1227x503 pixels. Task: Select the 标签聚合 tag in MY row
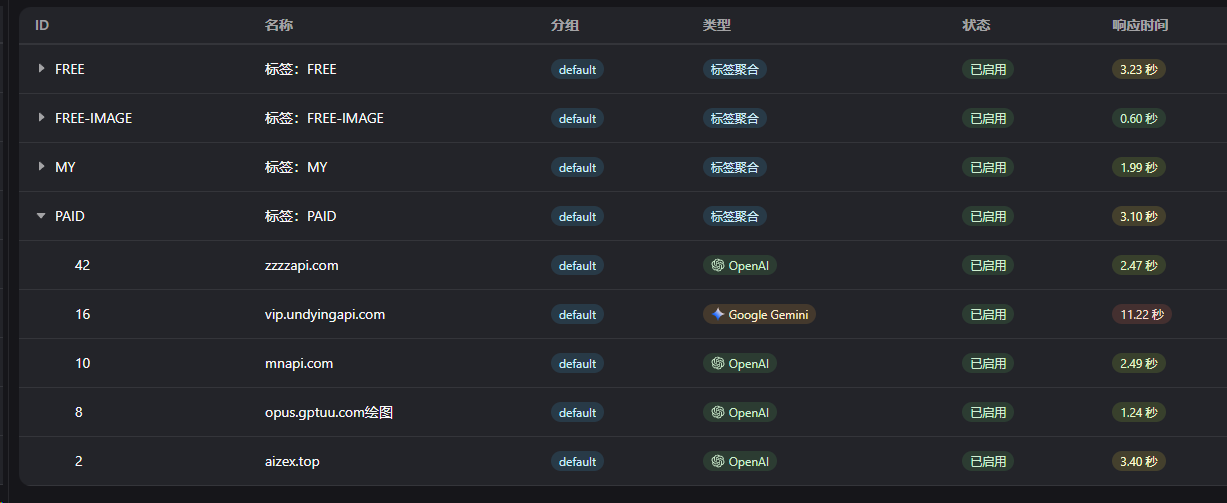click(x=734, y=167)
